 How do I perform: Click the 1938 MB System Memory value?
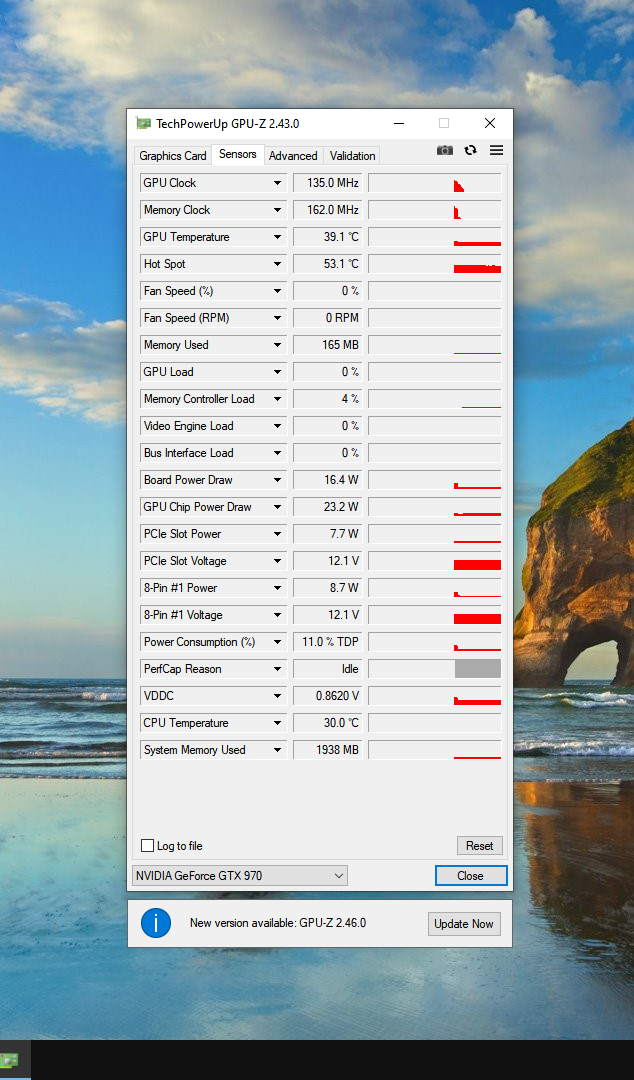[x=327, y=750]
